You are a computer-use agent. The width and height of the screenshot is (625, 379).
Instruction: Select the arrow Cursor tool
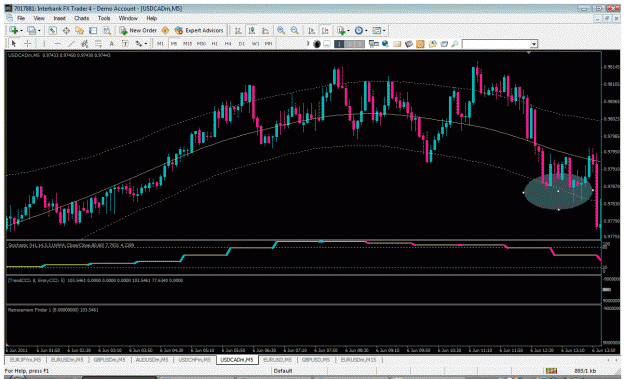pos(14,43)
